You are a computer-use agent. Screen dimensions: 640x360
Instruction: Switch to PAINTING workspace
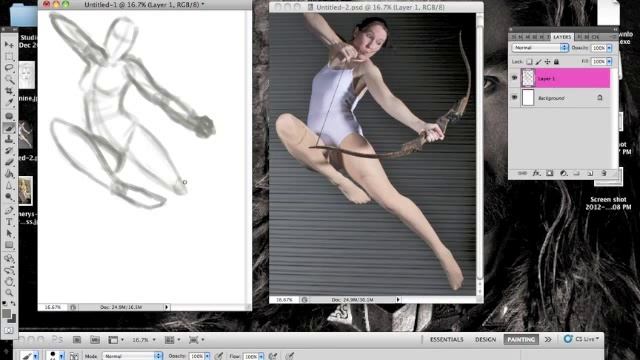pyautogui.click(x=521, y=340)
